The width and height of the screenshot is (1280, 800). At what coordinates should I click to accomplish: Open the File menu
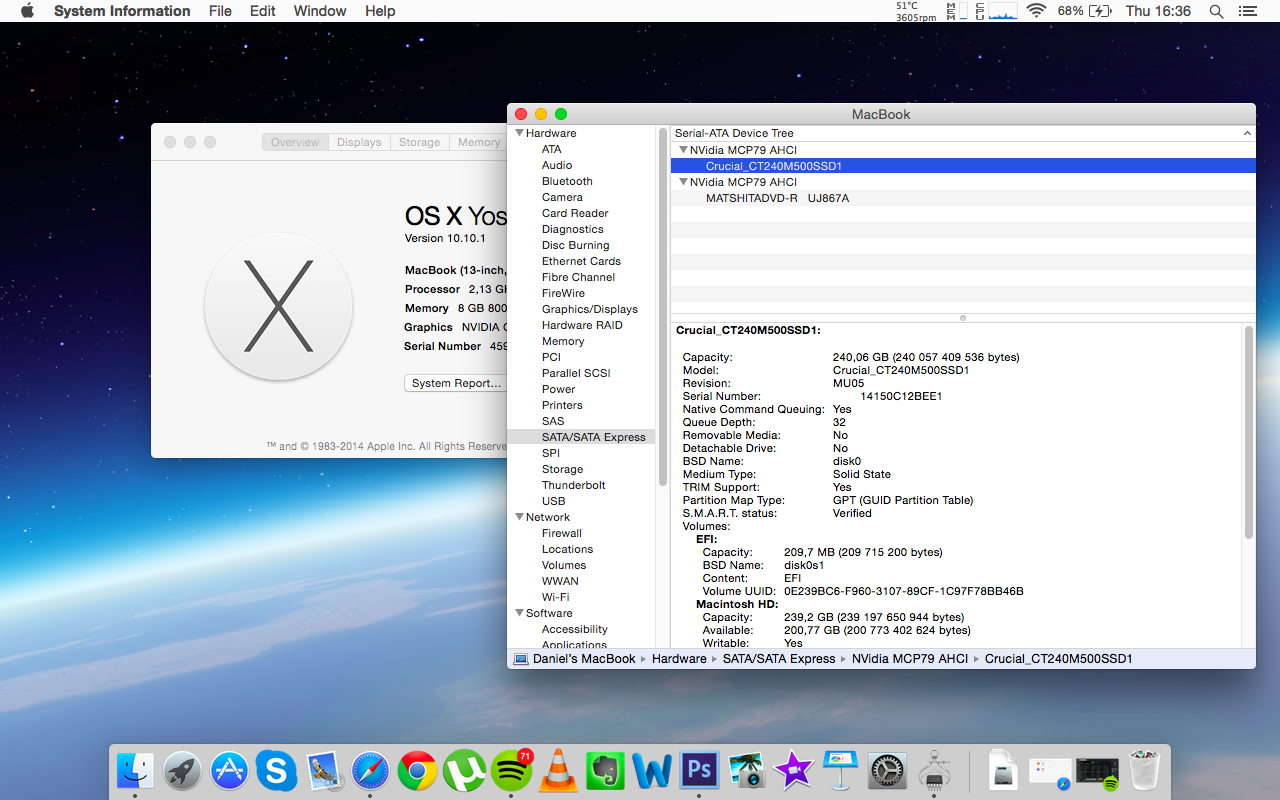click(x=220, y=11)
